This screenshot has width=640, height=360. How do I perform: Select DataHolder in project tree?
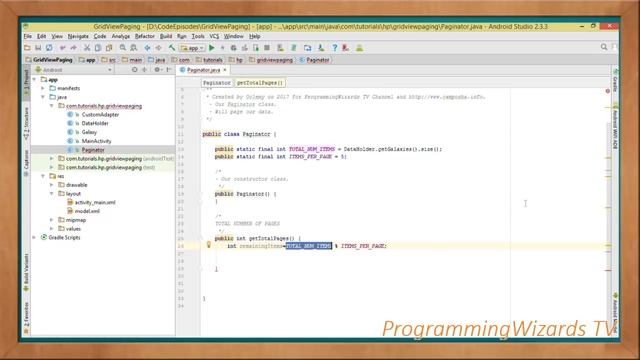[95, 123]
